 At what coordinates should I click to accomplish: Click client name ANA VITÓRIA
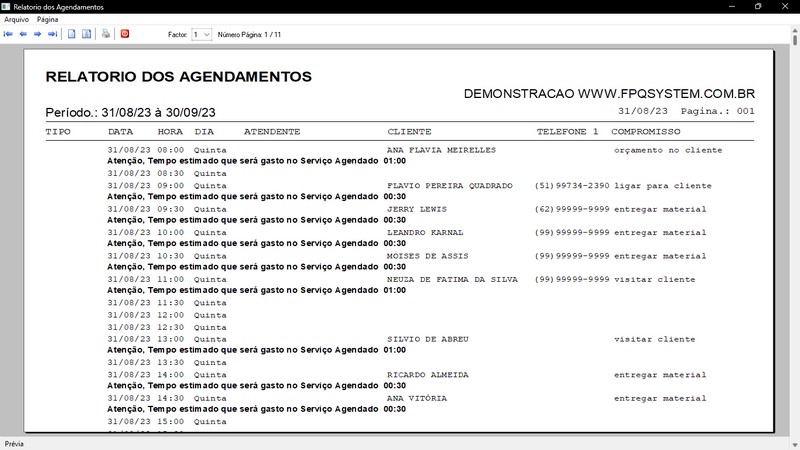click(x=417, y=398)
